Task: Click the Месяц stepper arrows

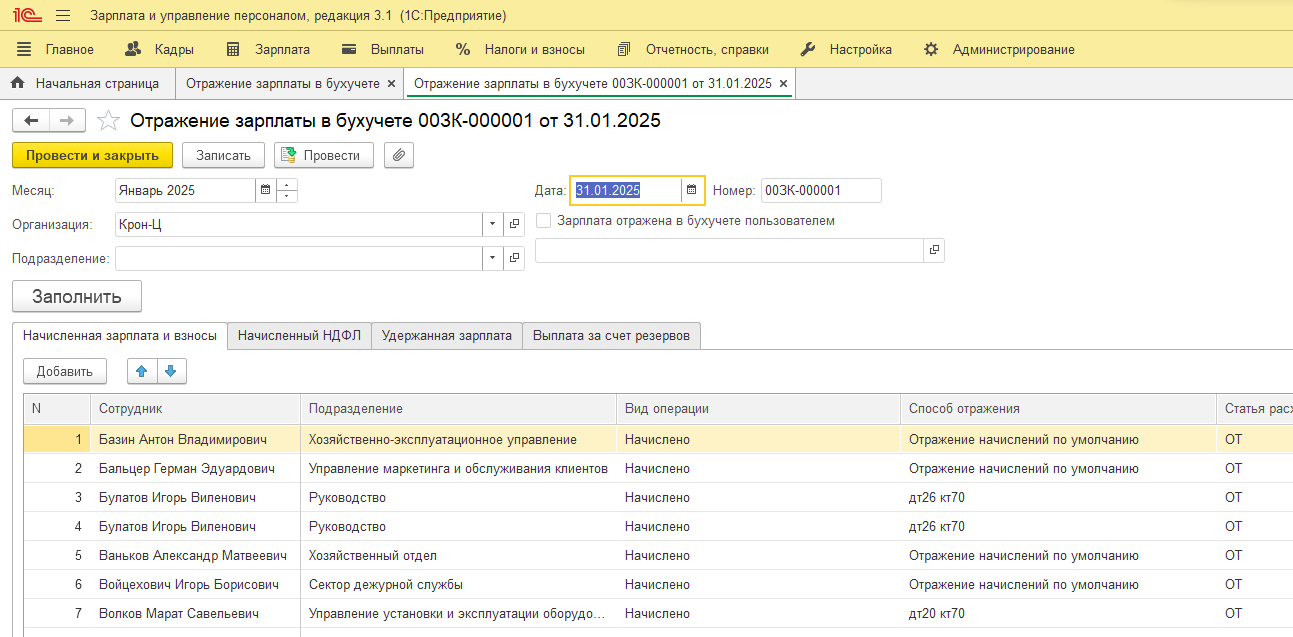Action: click(287, 190)
